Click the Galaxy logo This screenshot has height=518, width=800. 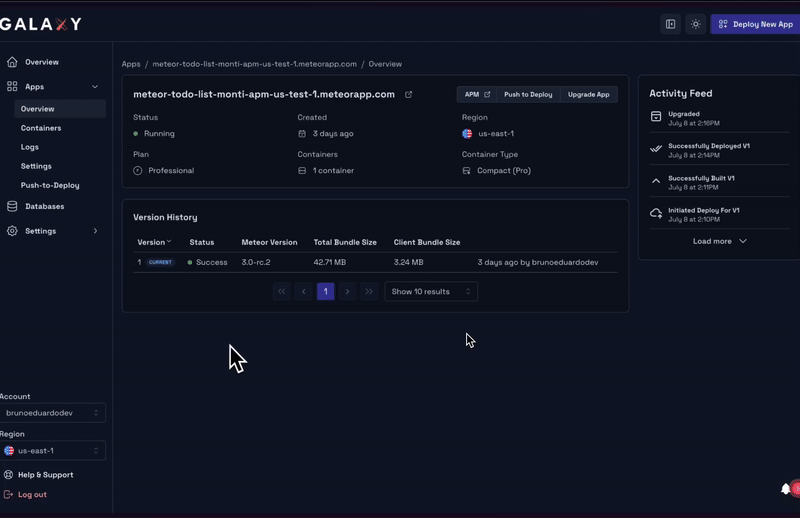[x=40, y=24]
